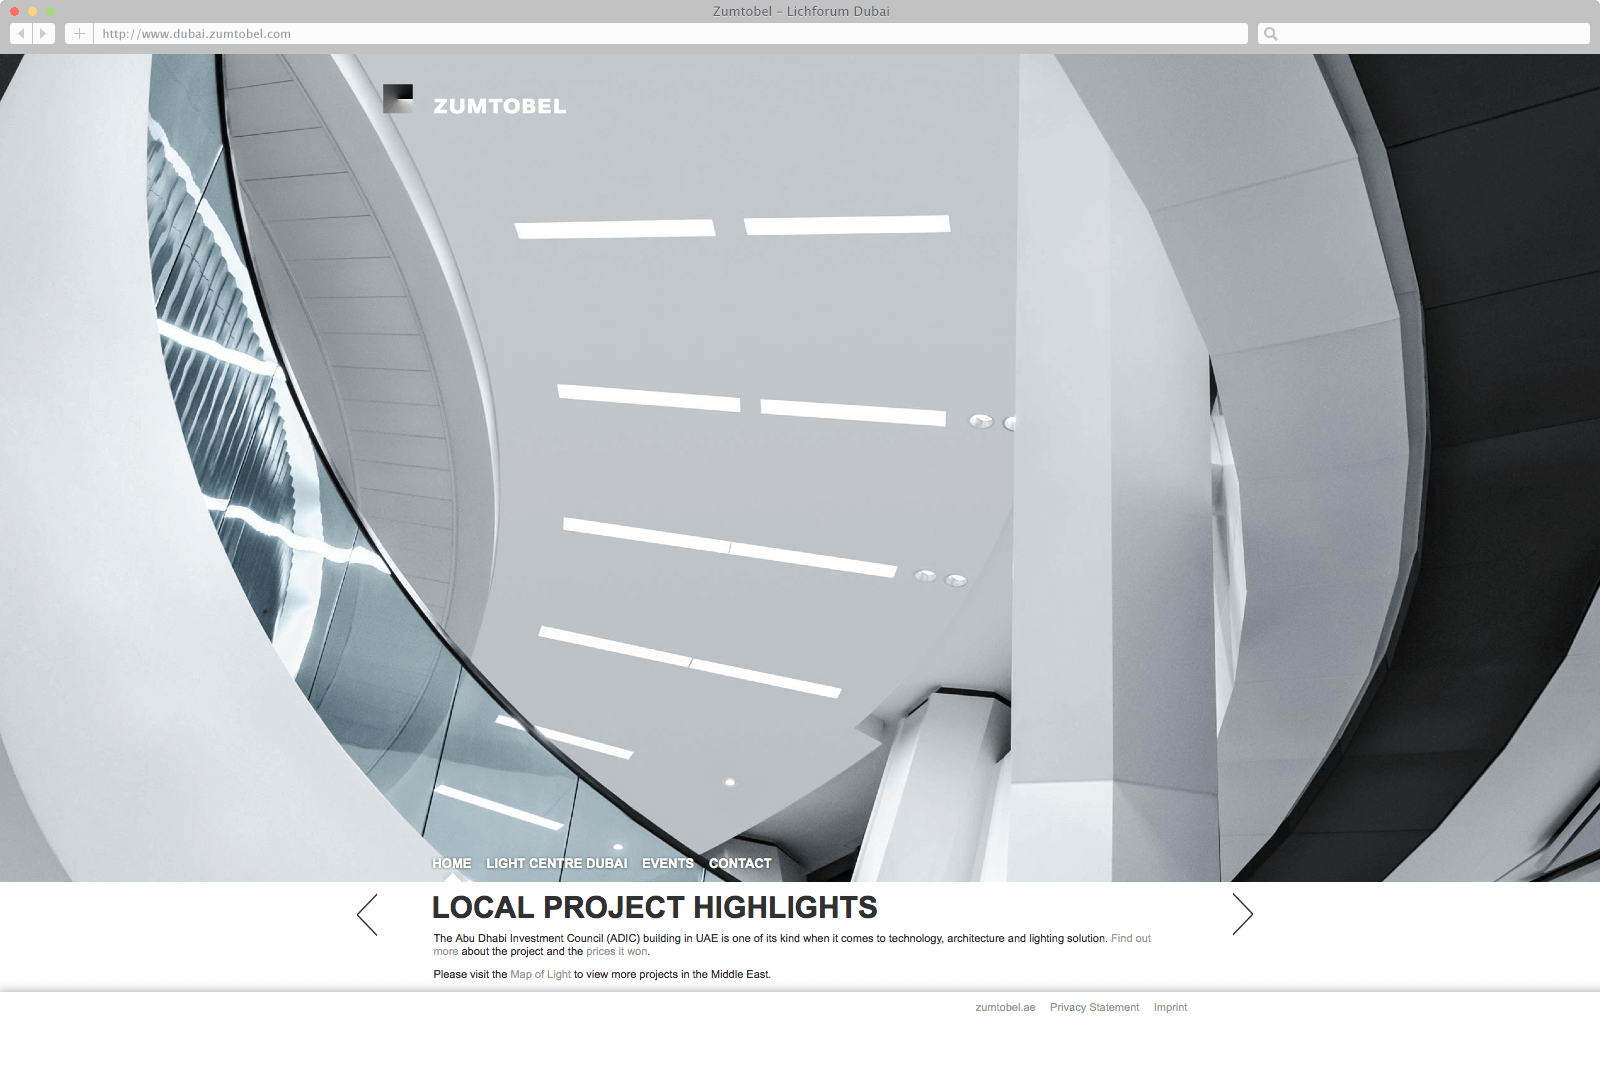Open the 'Map of Light' link
Image resolution: width=1600 pixels, height=1074 pixels.
pyautogui.click(x=540, y=974)
